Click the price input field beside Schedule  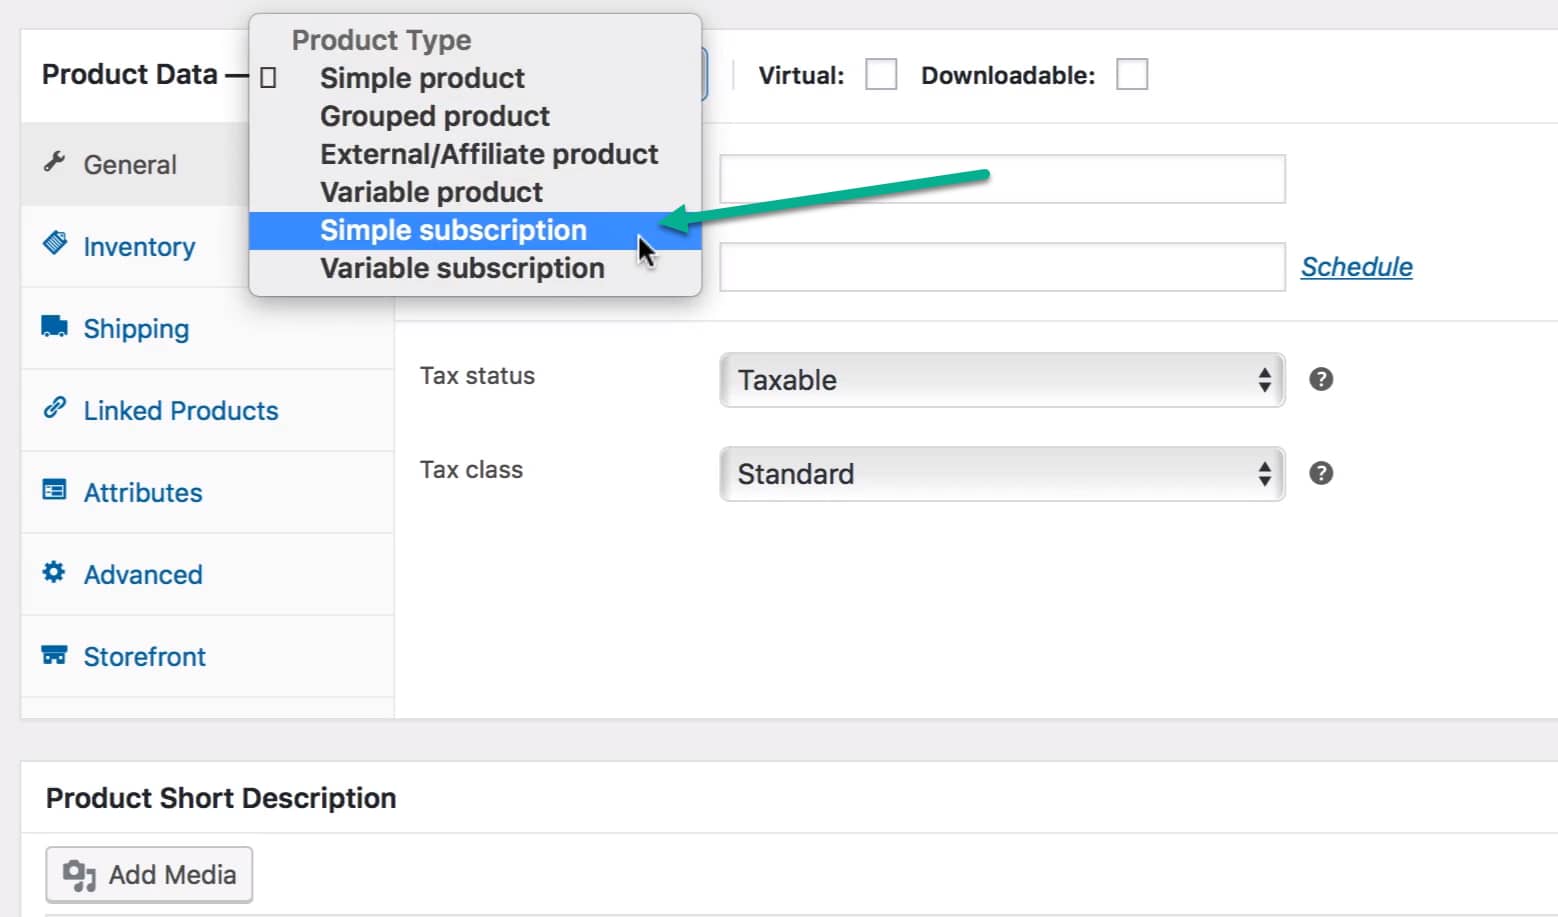(1001, 267)
